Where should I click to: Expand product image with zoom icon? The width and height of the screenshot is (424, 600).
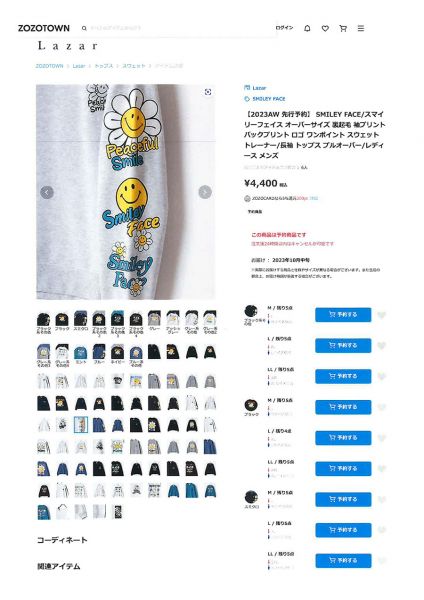pos(208,92)
